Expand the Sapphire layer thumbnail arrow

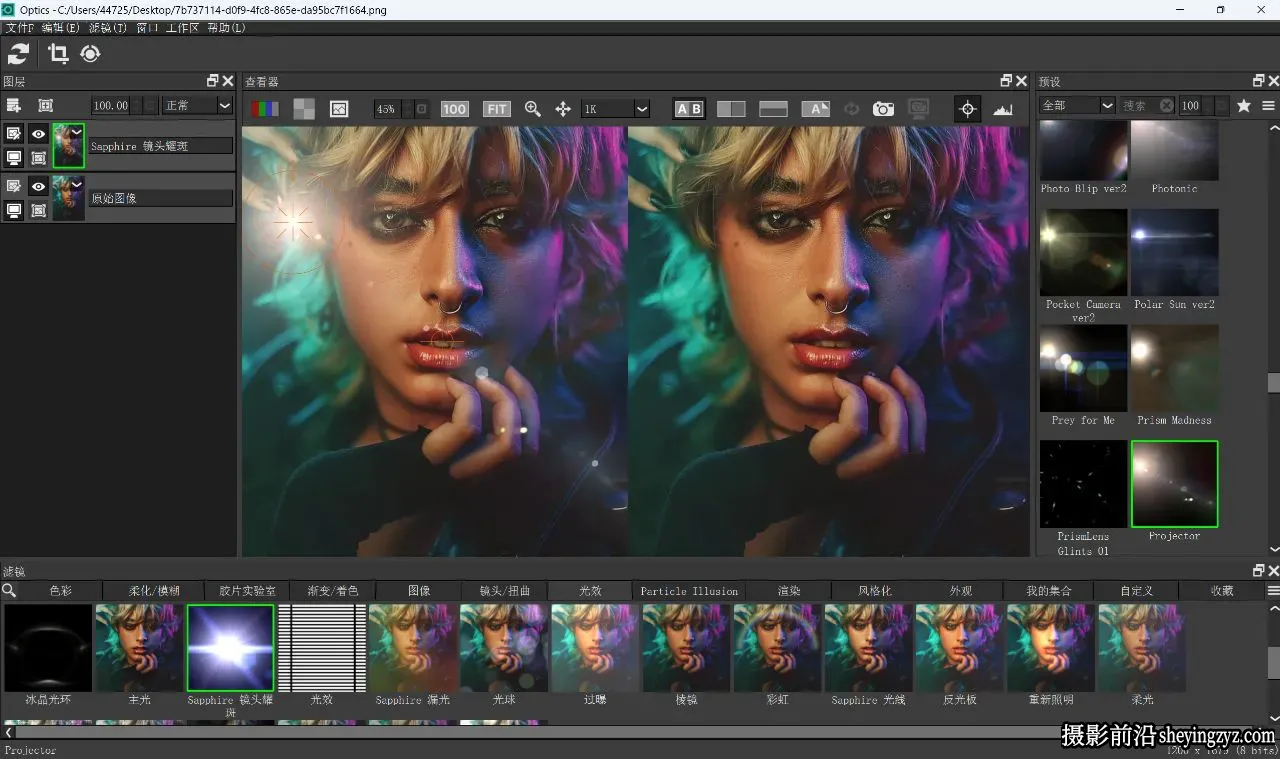[76, 131]
